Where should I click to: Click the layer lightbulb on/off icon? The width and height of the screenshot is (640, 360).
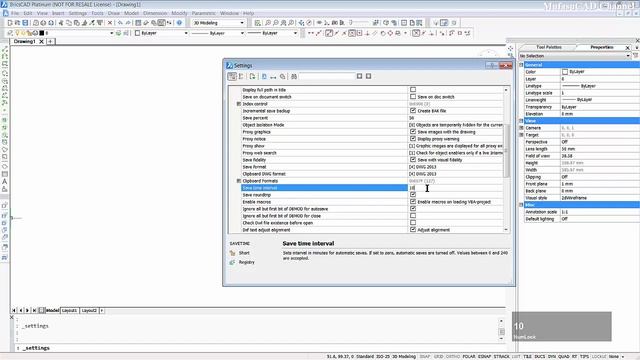click(x=18, y=33)
